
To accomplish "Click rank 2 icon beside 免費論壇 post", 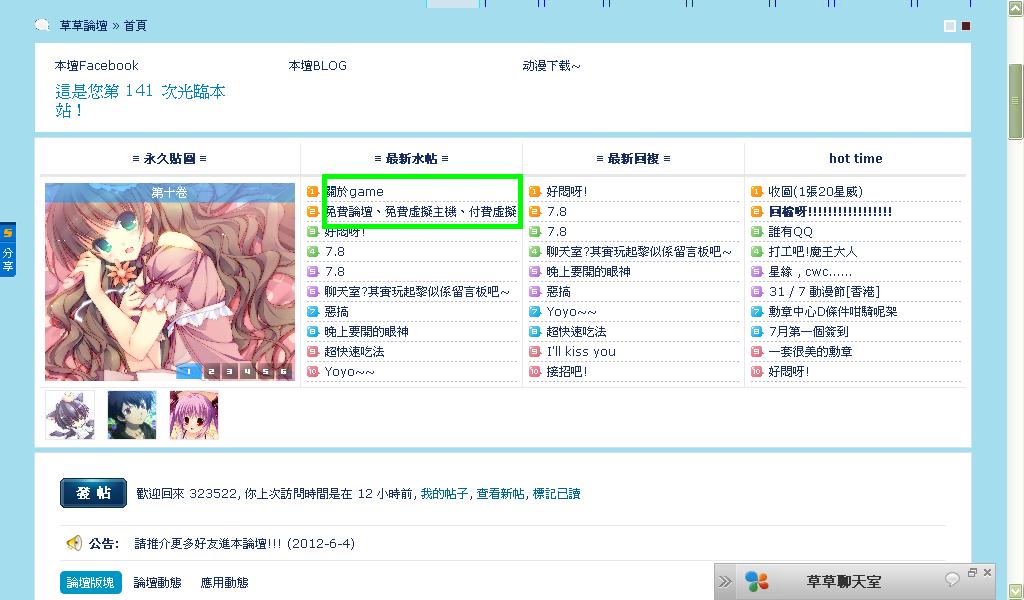I will (x=313, y=212).
